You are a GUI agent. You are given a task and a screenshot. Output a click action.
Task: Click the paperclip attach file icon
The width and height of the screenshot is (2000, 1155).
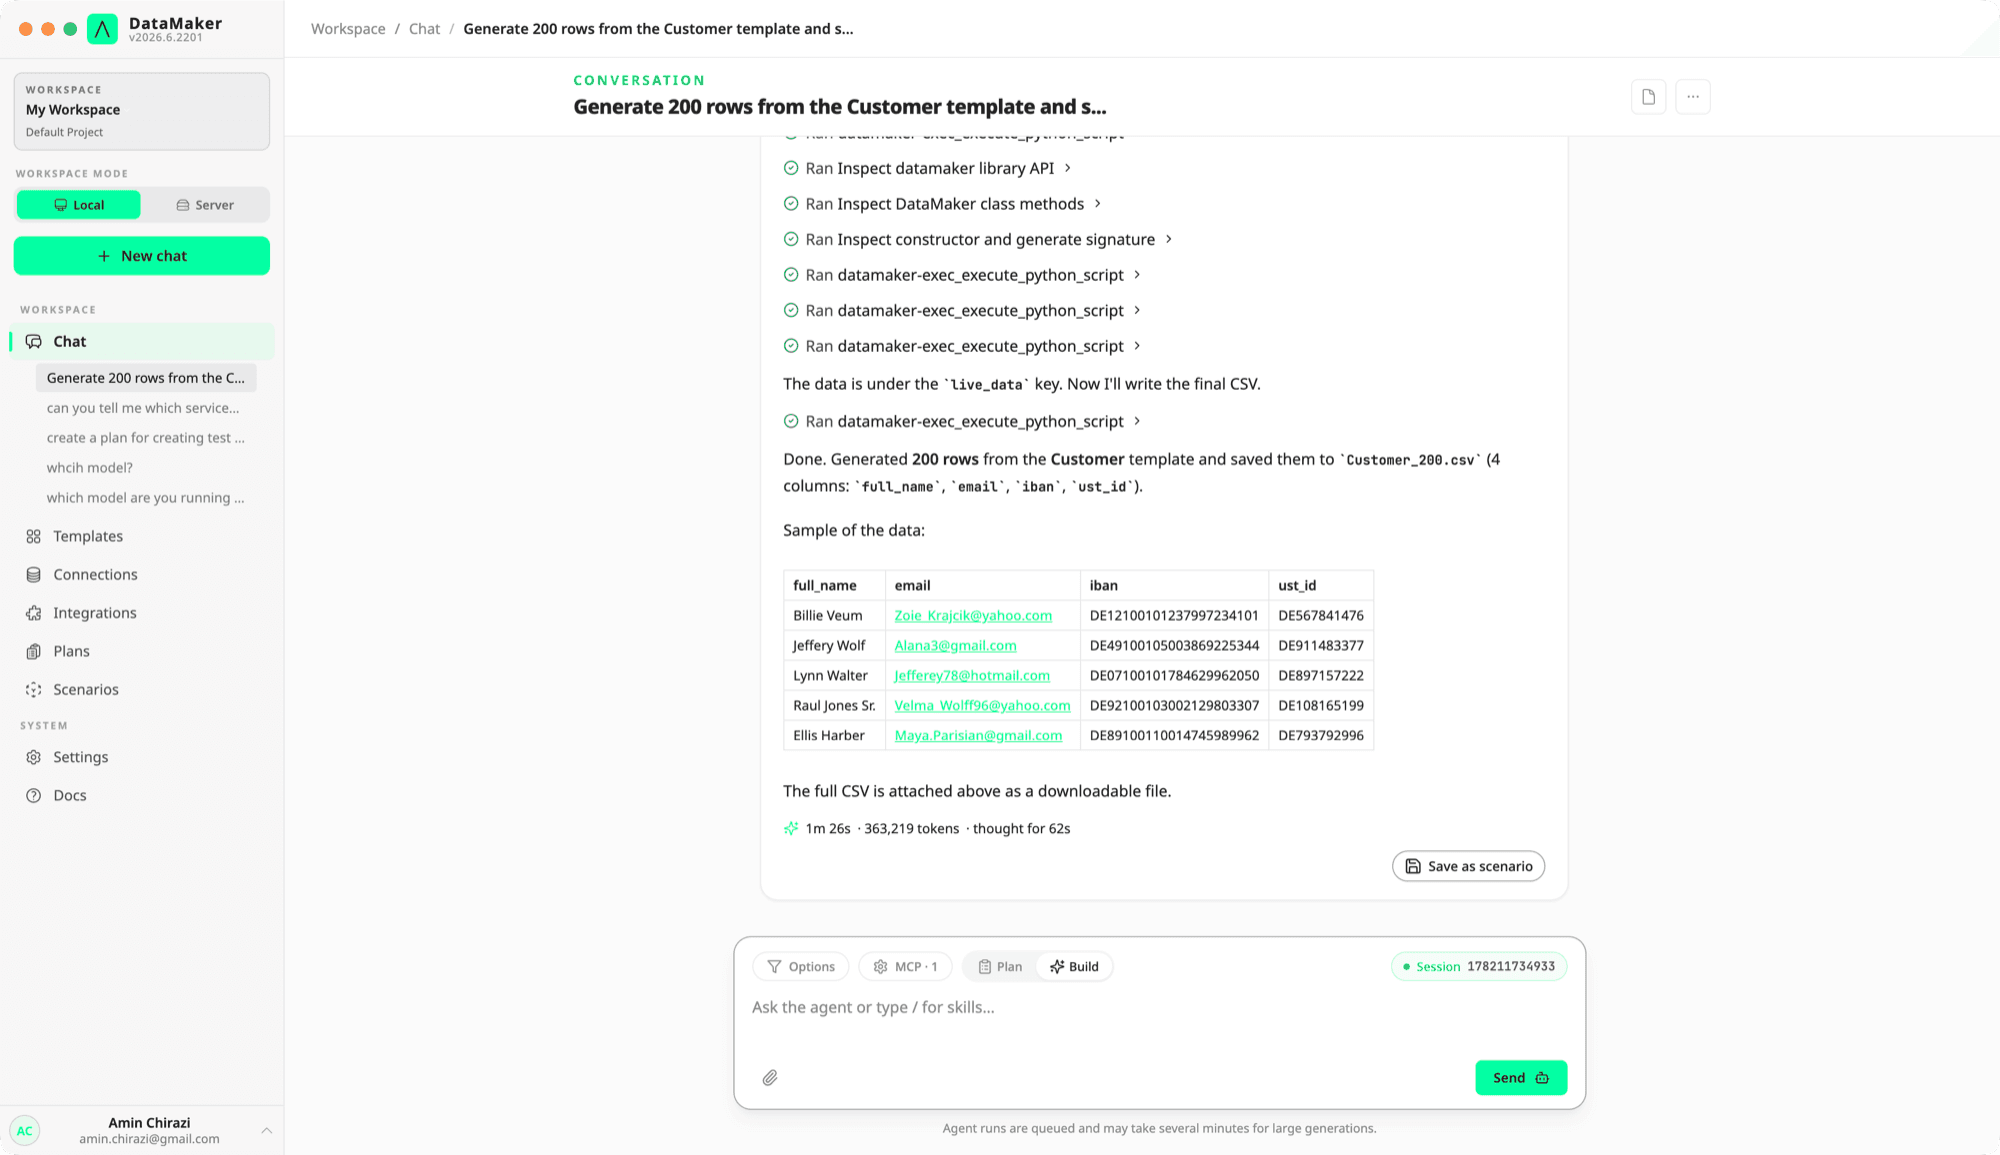pos(770,1078)
